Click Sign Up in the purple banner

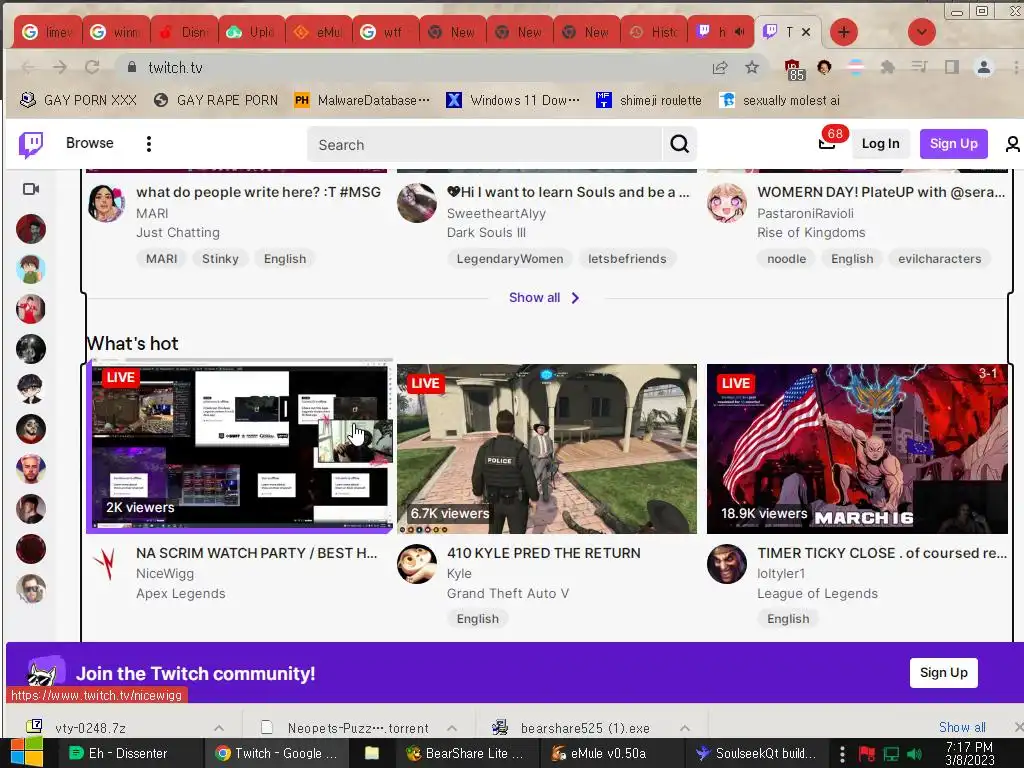point(944,673)
